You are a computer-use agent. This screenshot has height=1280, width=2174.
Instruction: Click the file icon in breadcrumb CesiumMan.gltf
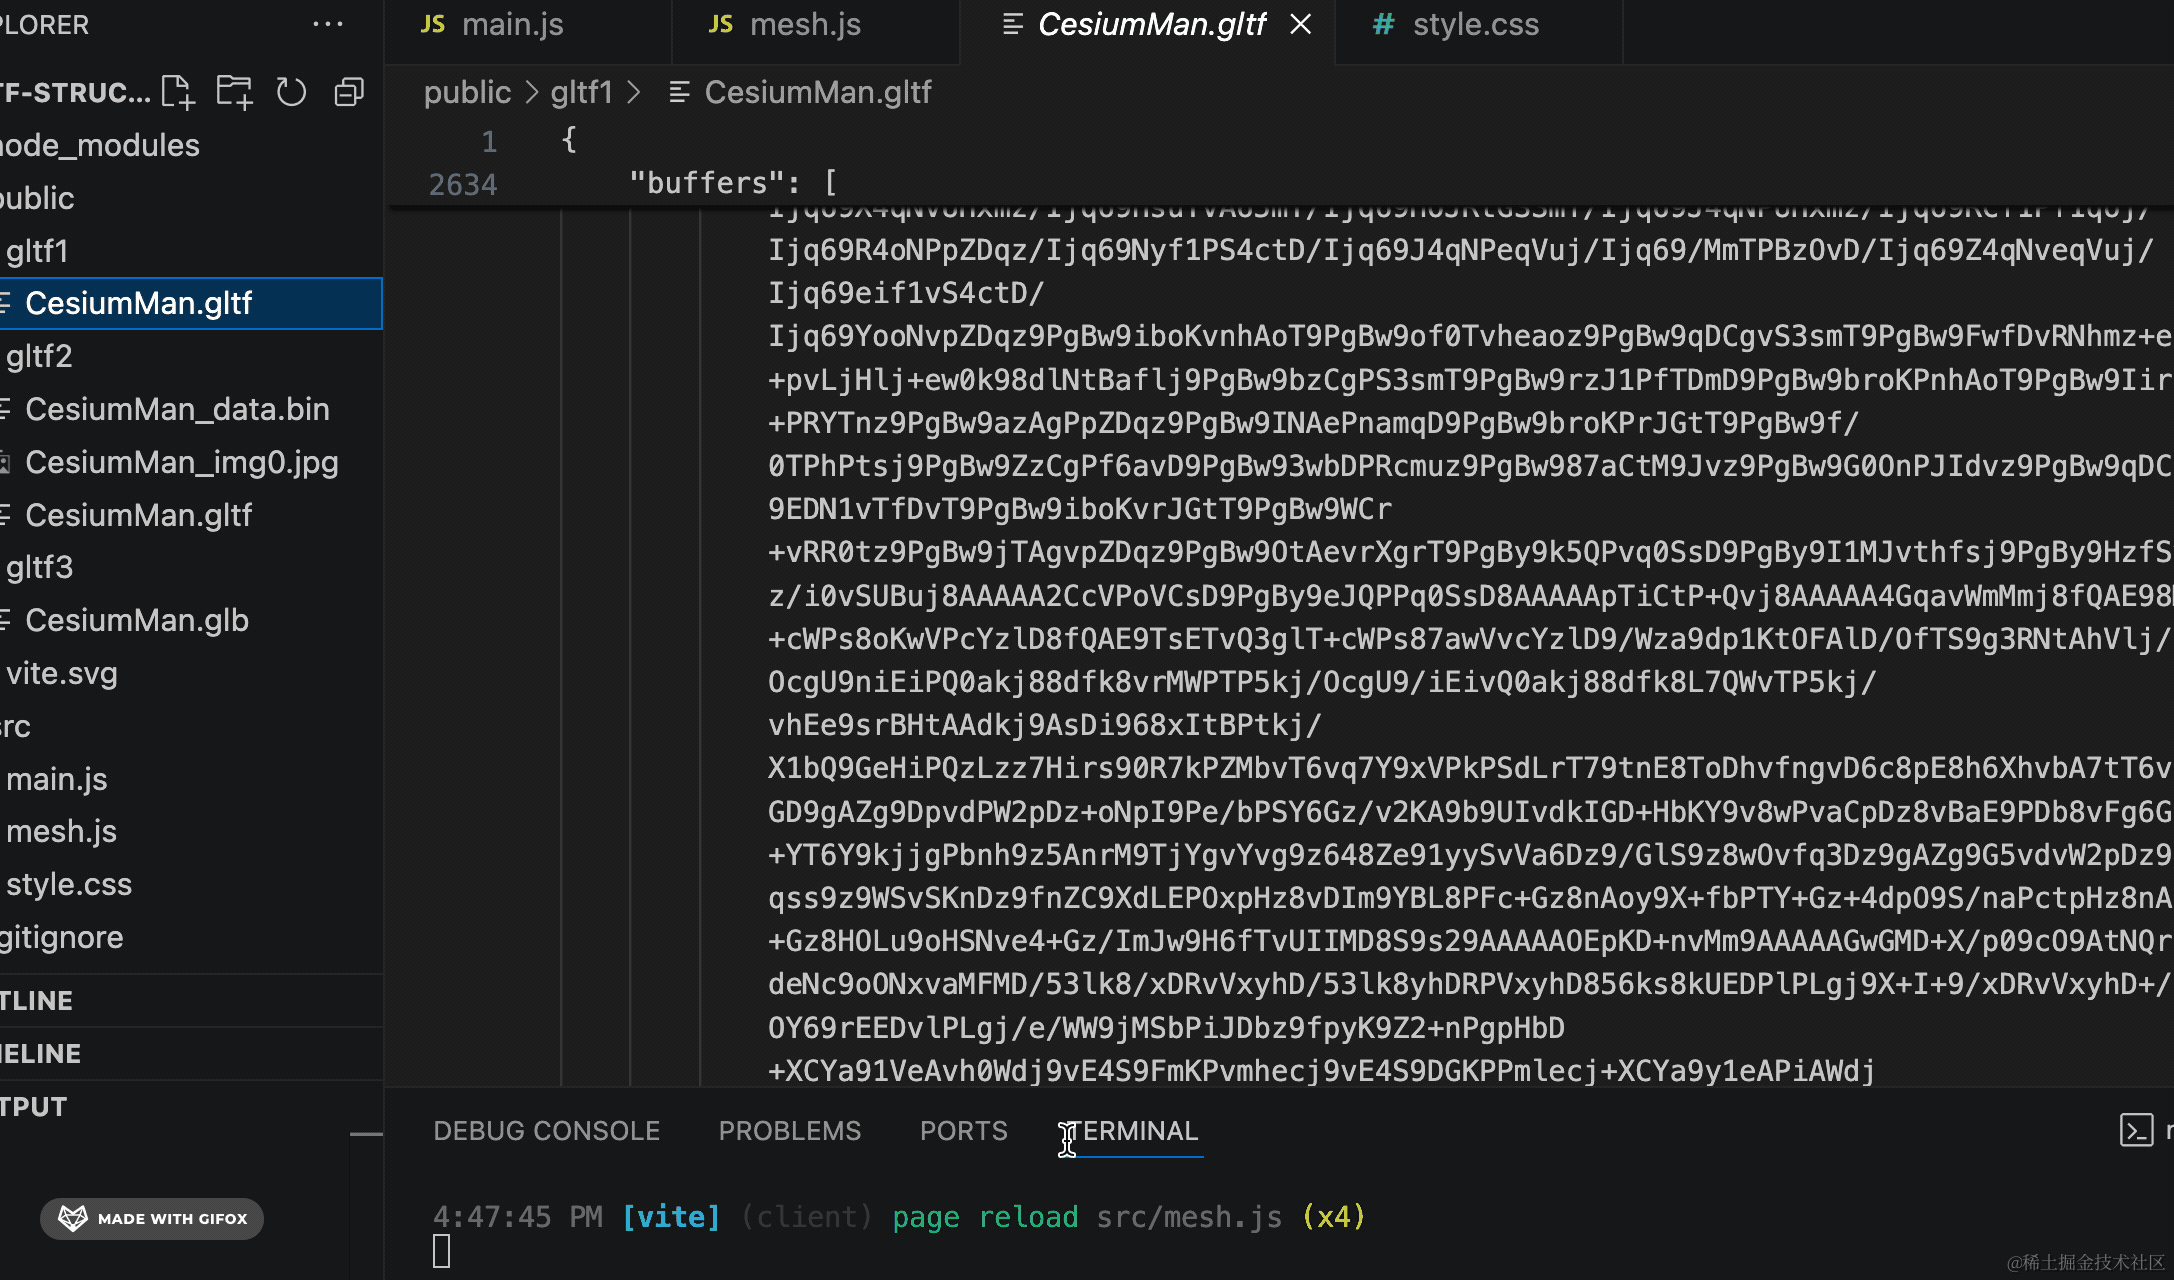pyautogui.click(x=679, y=92)
